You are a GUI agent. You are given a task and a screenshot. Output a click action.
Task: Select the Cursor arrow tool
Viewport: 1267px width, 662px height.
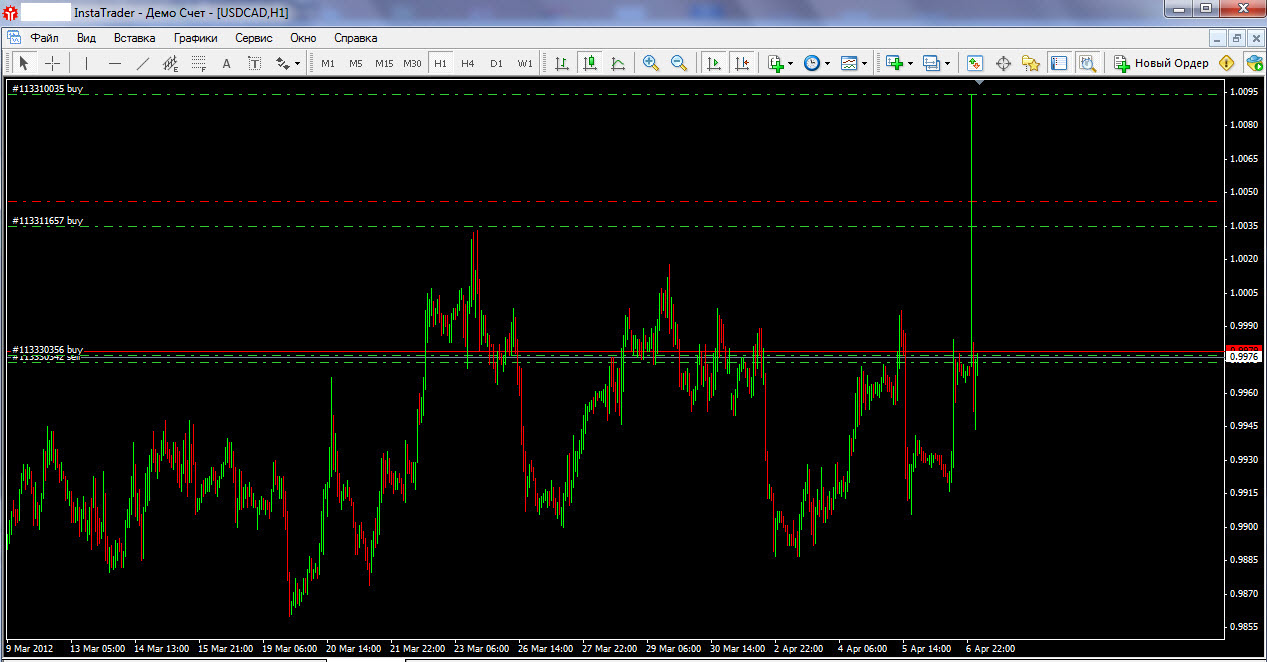(x=25, y=63)
